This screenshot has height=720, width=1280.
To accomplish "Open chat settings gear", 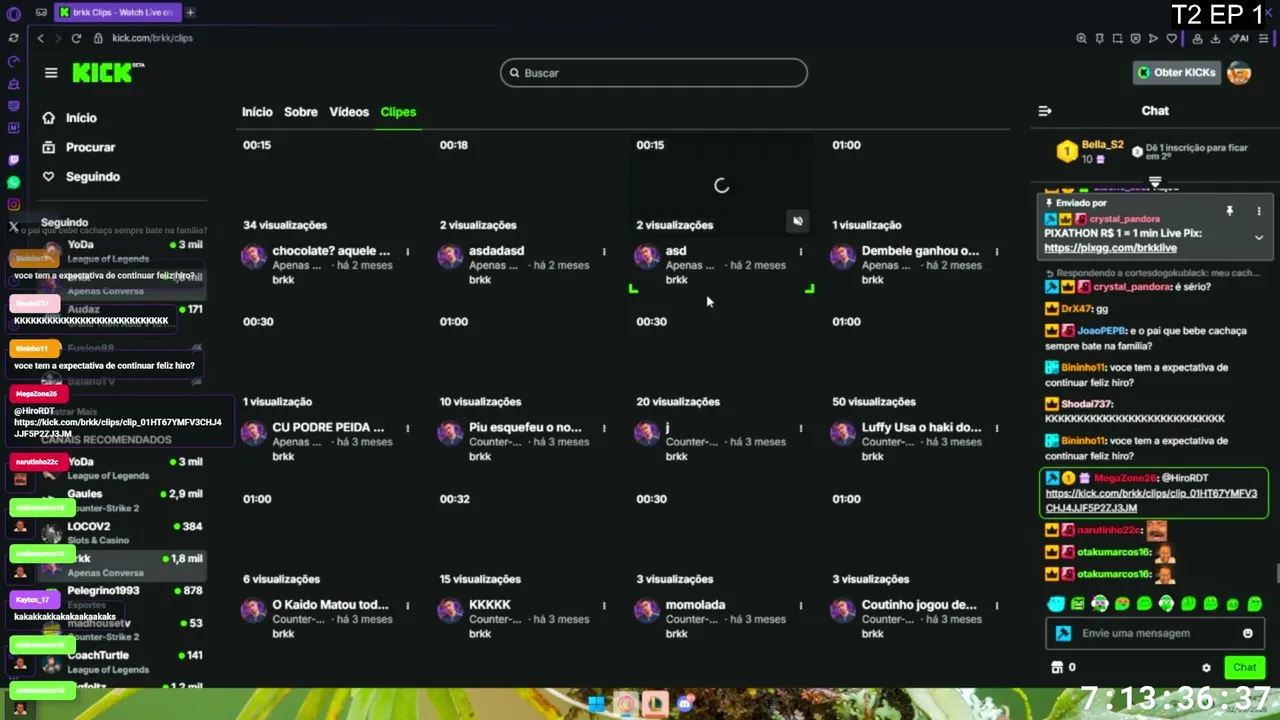I will (x=1206, y=668).
